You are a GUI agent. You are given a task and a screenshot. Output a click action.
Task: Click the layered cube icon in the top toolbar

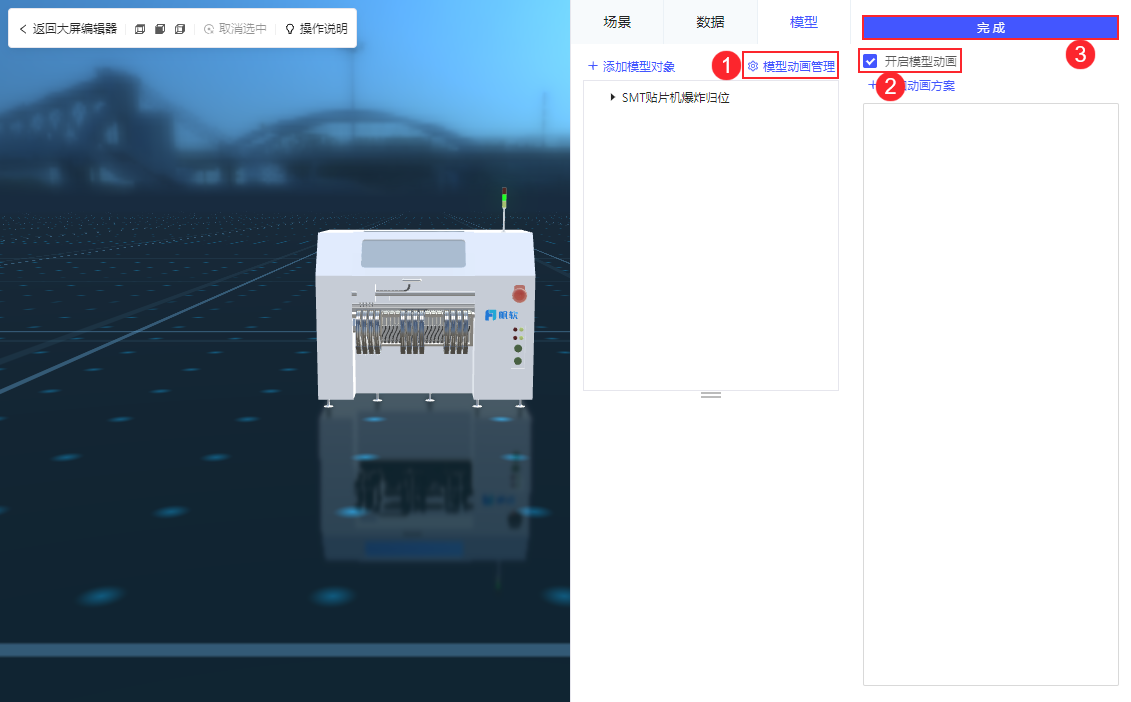(179, 29)
